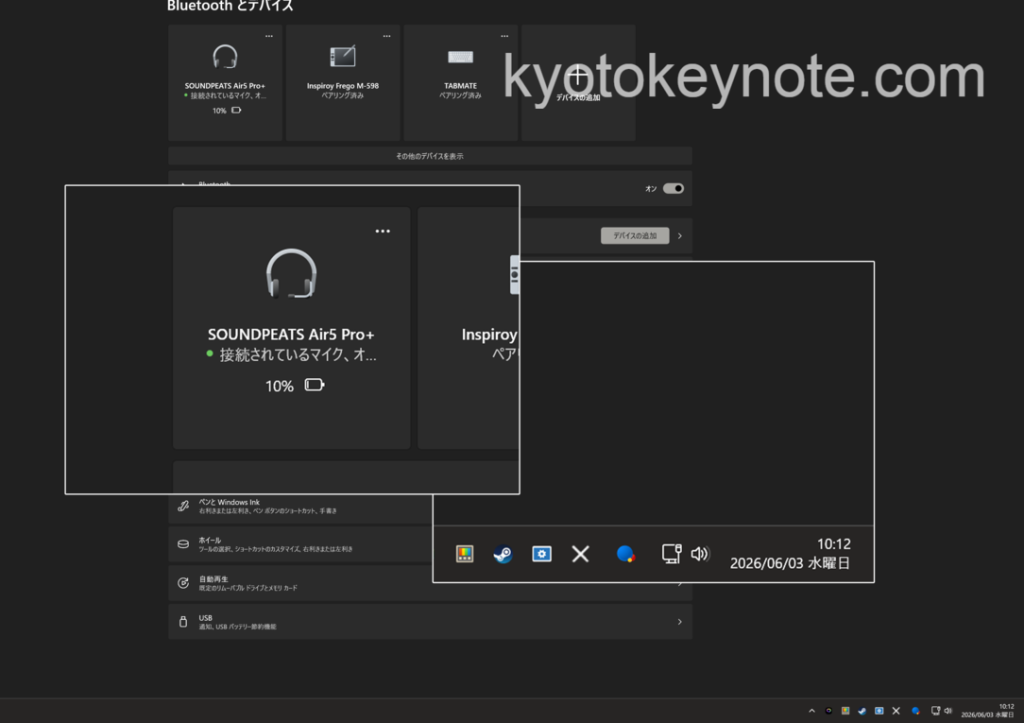Click the ペアリング済み status under Inspiroy Frego M-598
Viewport: 1024px width, 723px height.
click(343, 95)
